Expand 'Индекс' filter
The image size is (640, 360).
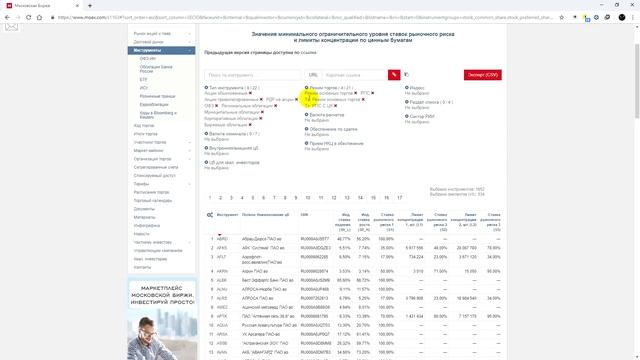pyautogui.click(x=407, y=88)
